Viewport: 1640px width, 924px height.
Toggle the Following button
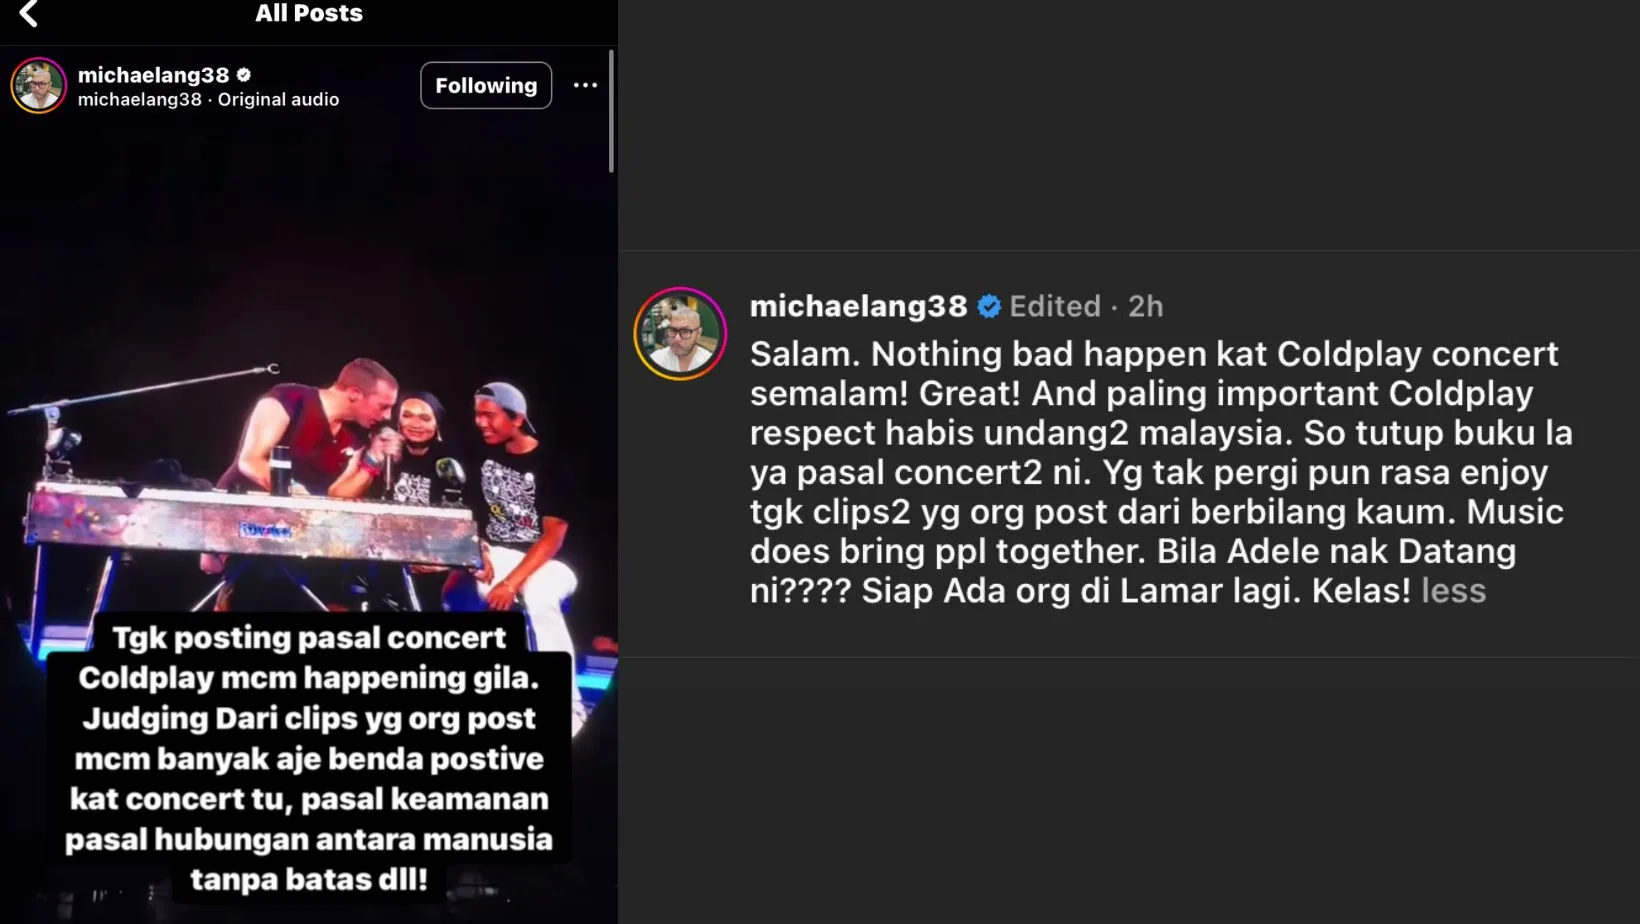[486, 86]
